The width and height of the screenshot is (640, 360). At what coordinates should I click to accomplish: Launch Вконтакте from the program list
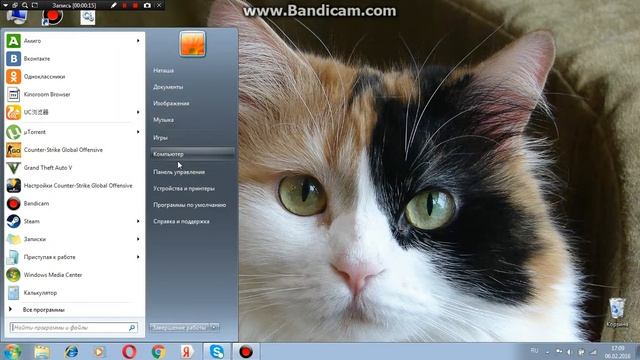(73, 59)
